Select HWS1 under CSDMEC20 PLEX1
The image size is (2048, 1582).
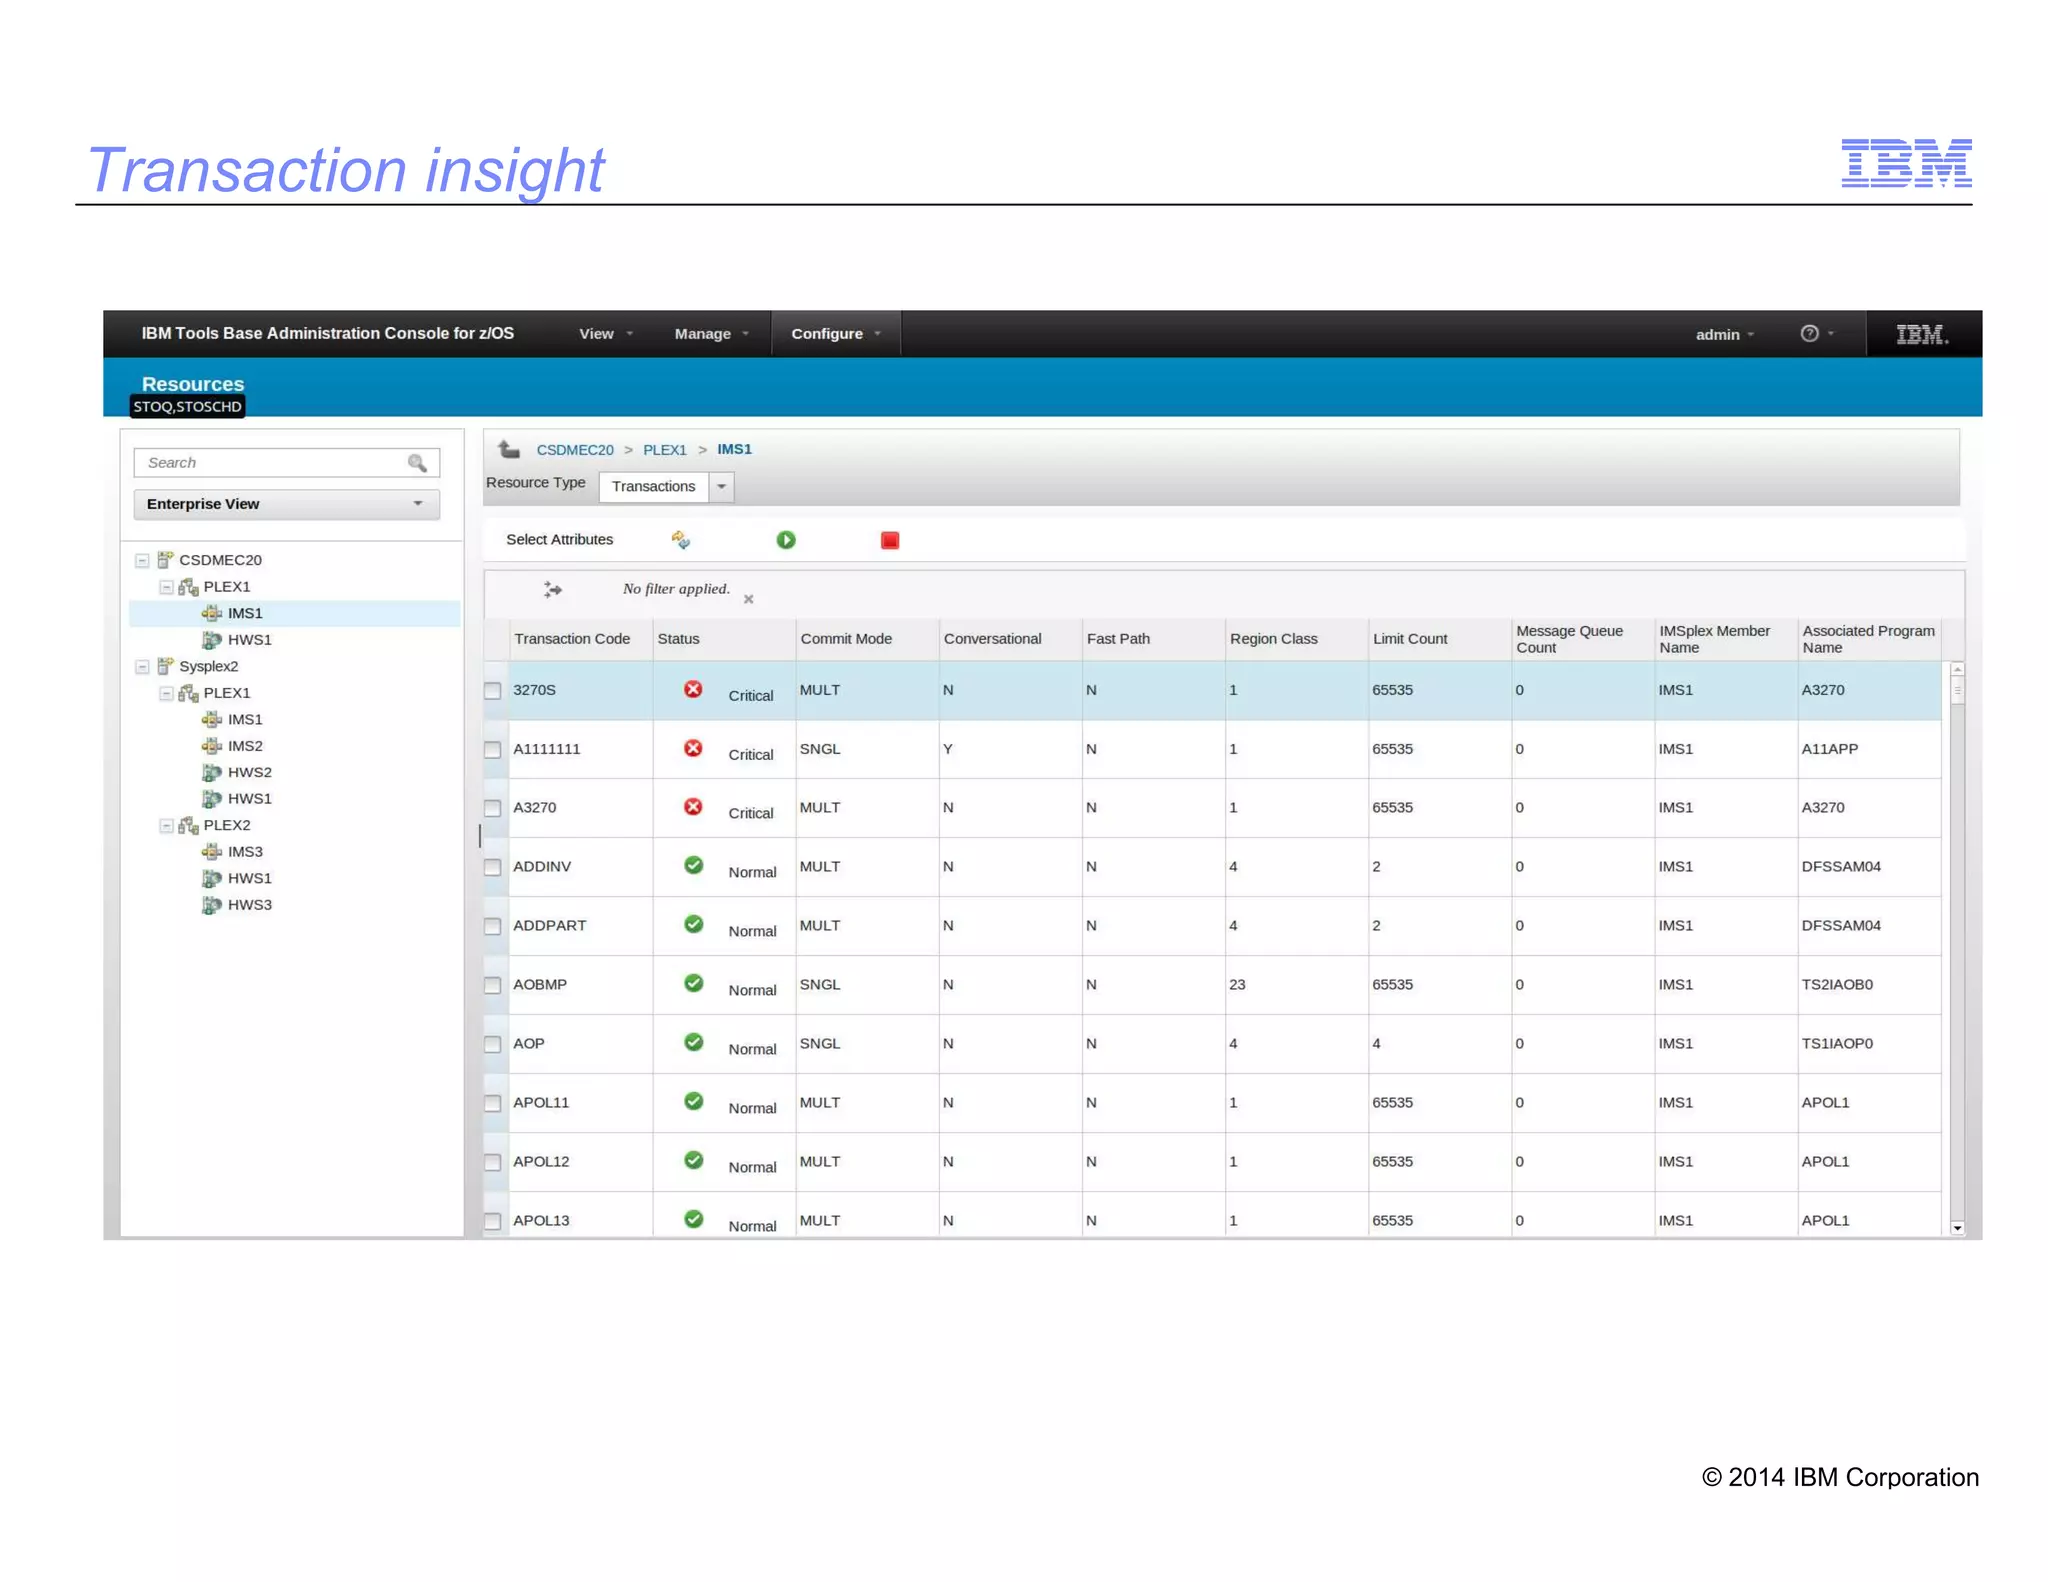click(249, 639)
